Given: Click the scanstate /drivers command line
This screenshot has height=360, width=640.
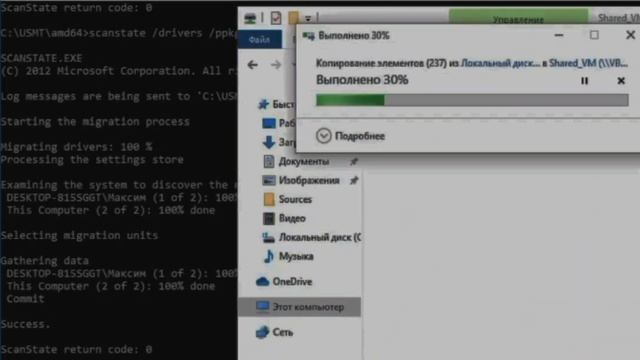Looking at the screenshot, I should [119, 33].
